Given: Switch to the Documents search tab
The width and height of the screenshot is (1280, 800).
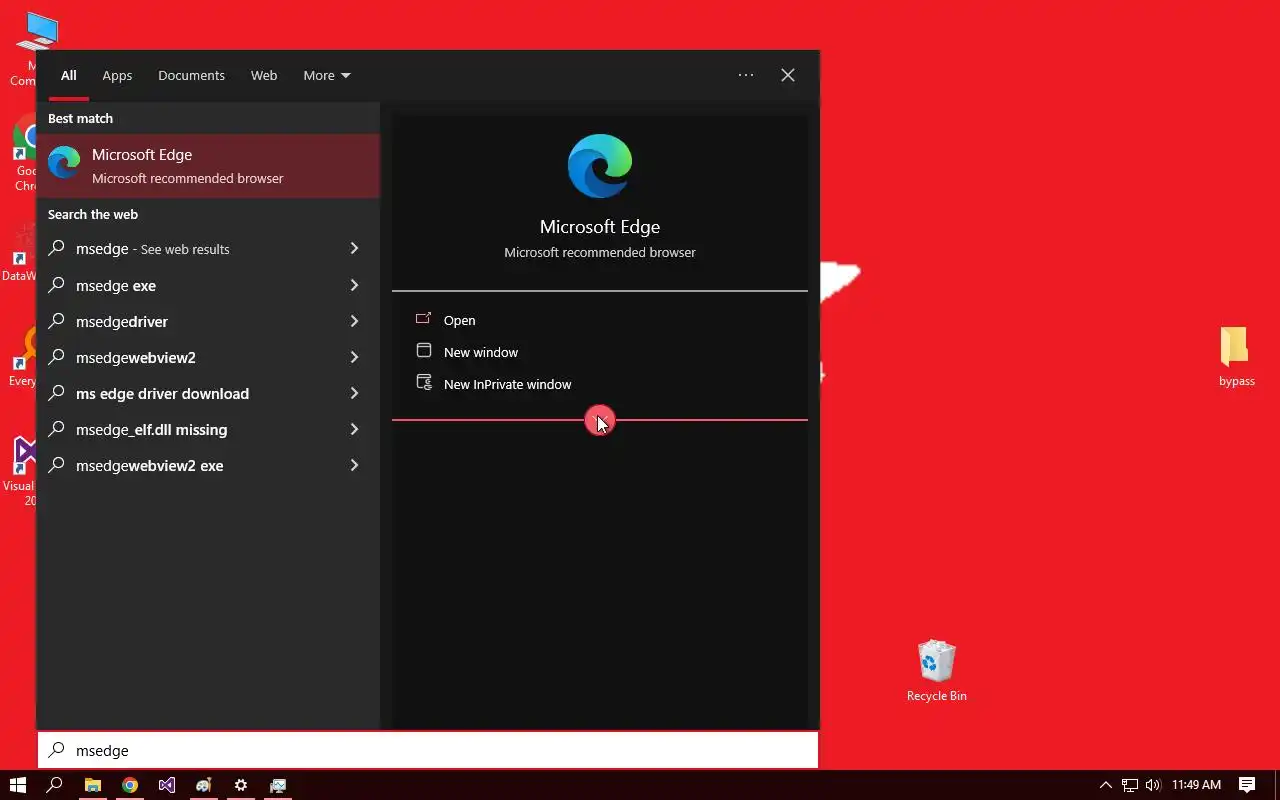Looking at the screenshot, I should [191, 75].
